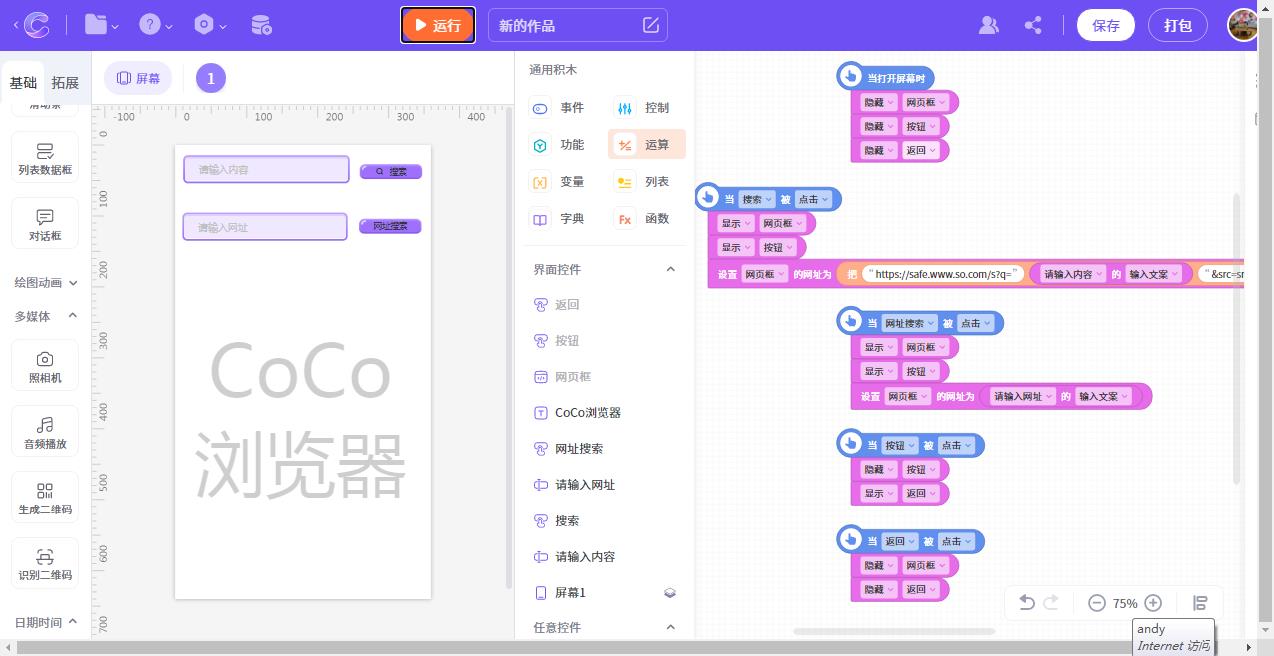Open the collaborators people icon
Screen dimensions: 1274x656
coord(989,25)
